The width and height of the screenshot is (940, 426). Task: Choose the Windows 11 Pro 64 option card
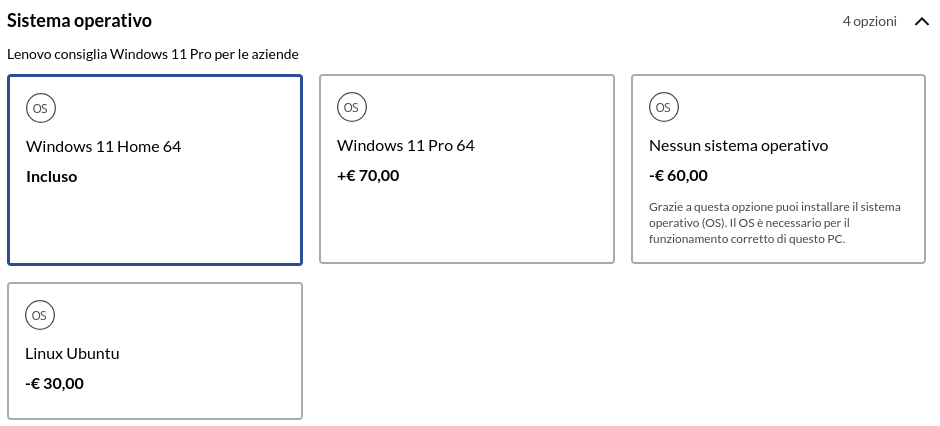point(467,169)
